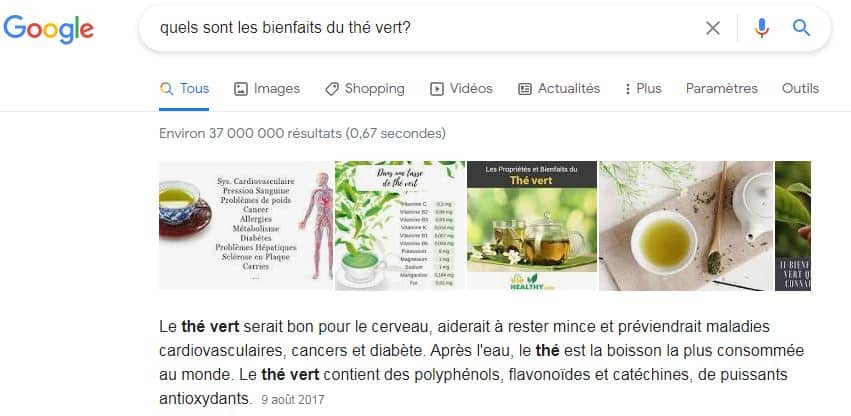Open the green tea bowl and teapot photo
Screen dimensions: 851x416
[685, 225]
